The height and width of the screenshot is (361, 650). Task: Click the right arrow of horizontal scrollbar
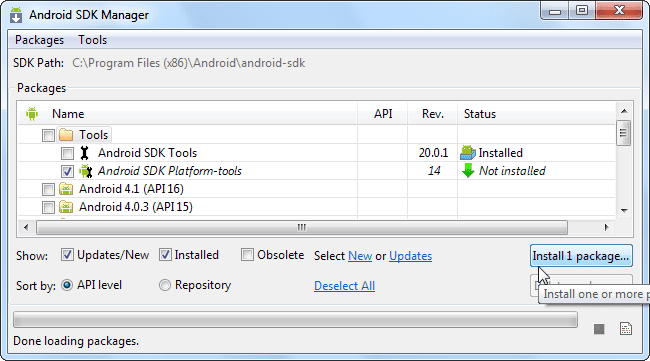tap(606, 227)
